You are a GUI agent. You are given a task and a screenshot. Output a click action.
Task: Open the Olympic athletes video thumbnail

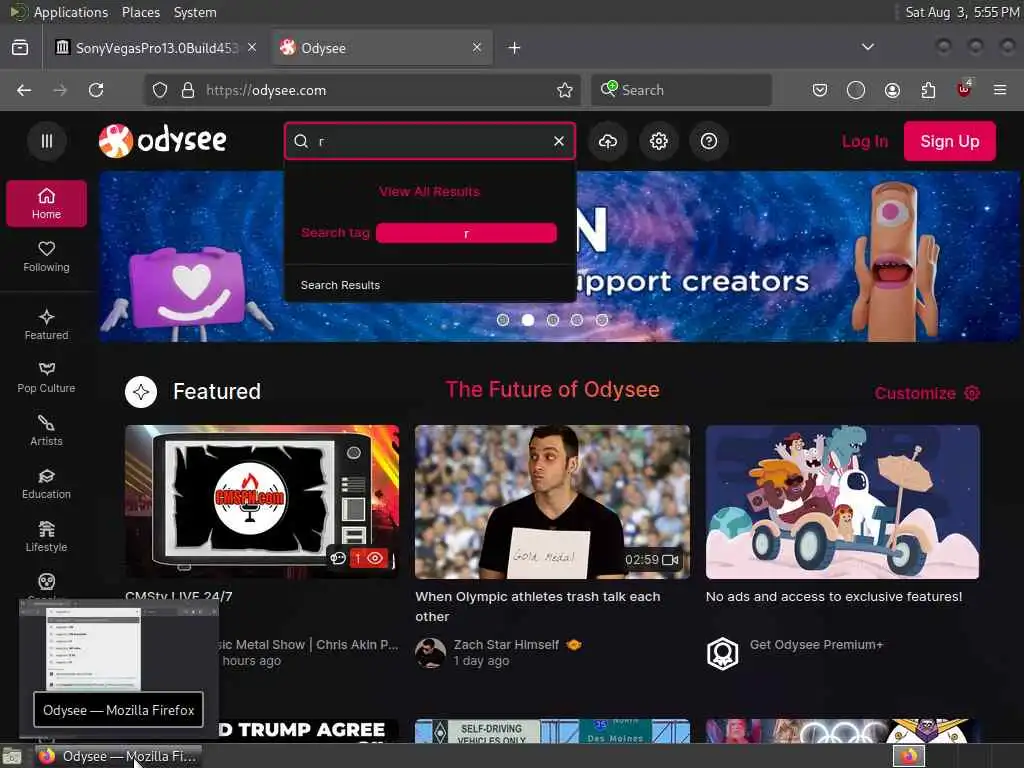(552, 502)
